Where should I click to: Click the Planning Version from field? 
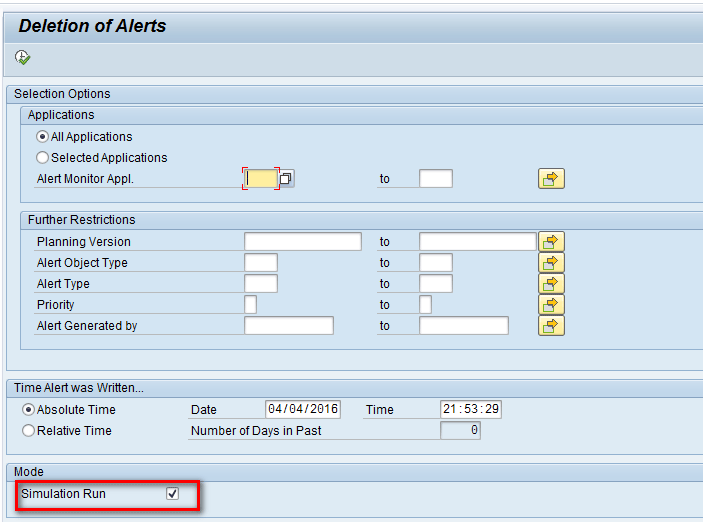[303, 241]
